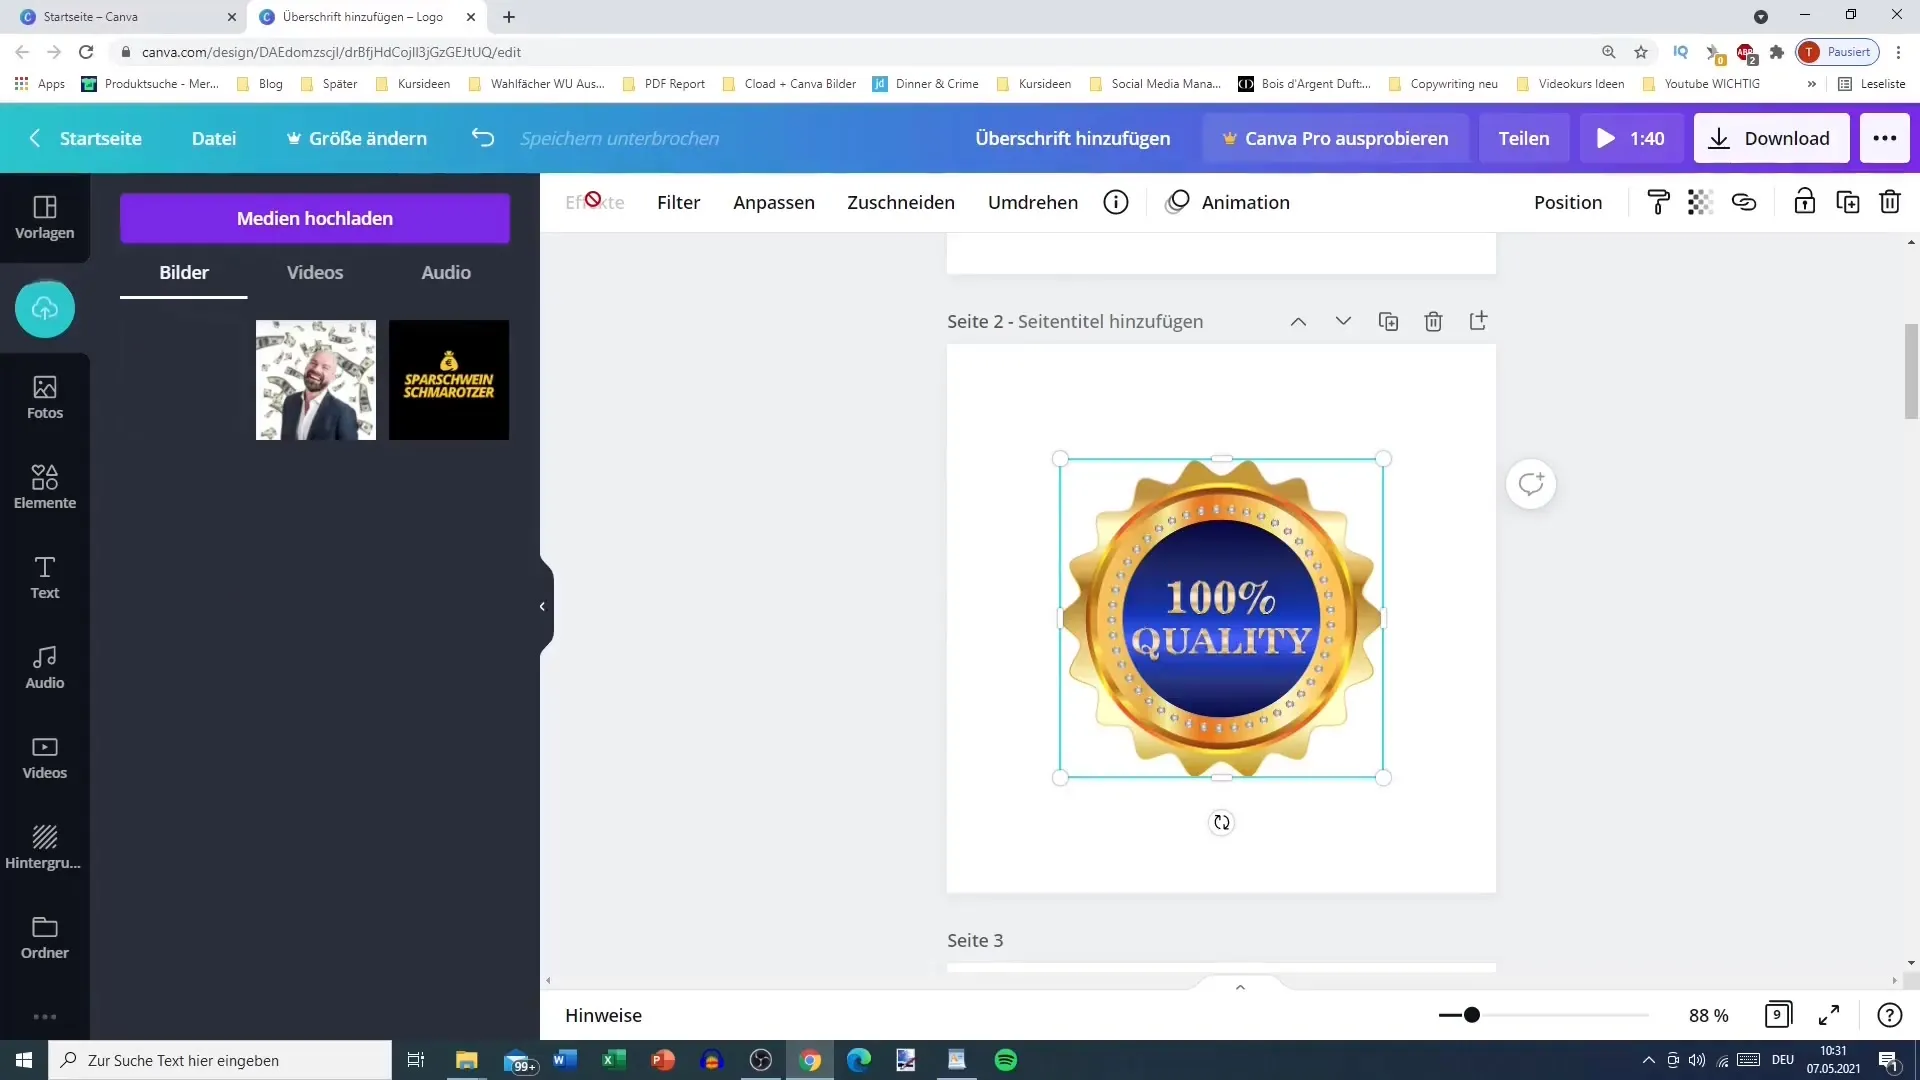
Task: Select the Position tool icon
Action: point(1567,202)
